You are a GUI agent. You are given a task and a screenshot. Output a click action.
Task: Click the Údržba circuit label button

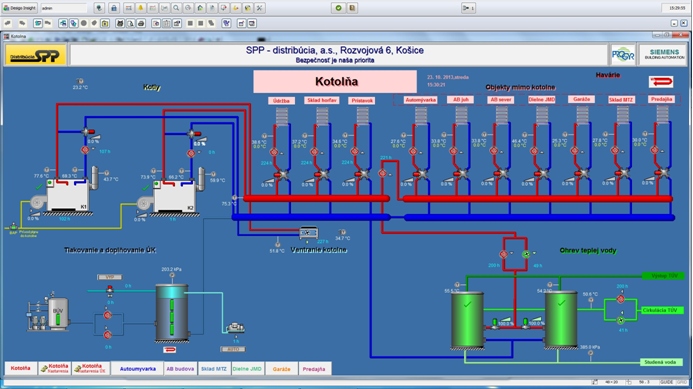281,101
